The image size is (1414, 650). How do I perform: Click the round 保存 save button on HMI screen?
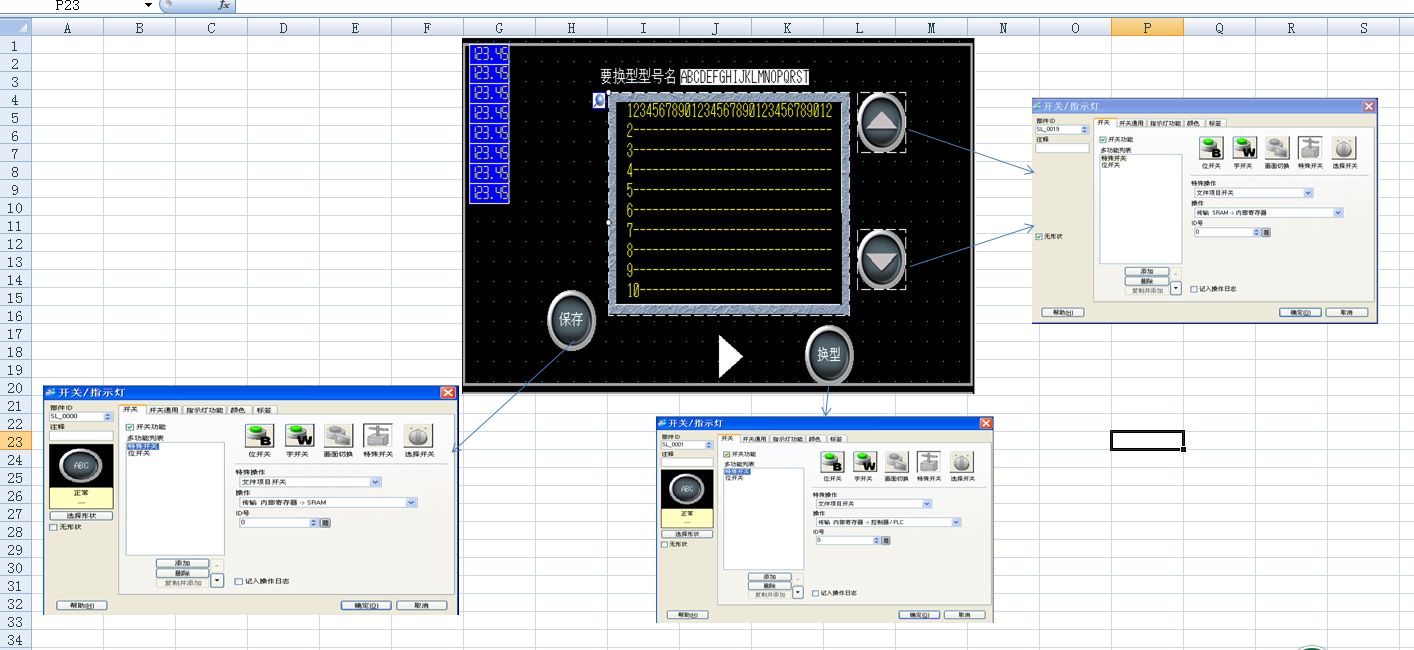(x=572, y=320)
